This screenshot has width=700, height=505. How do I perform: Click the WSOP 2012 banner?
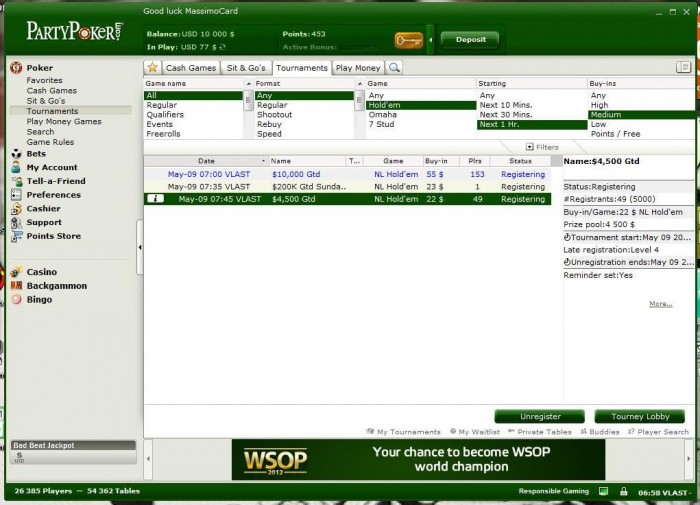pos(418,459)
